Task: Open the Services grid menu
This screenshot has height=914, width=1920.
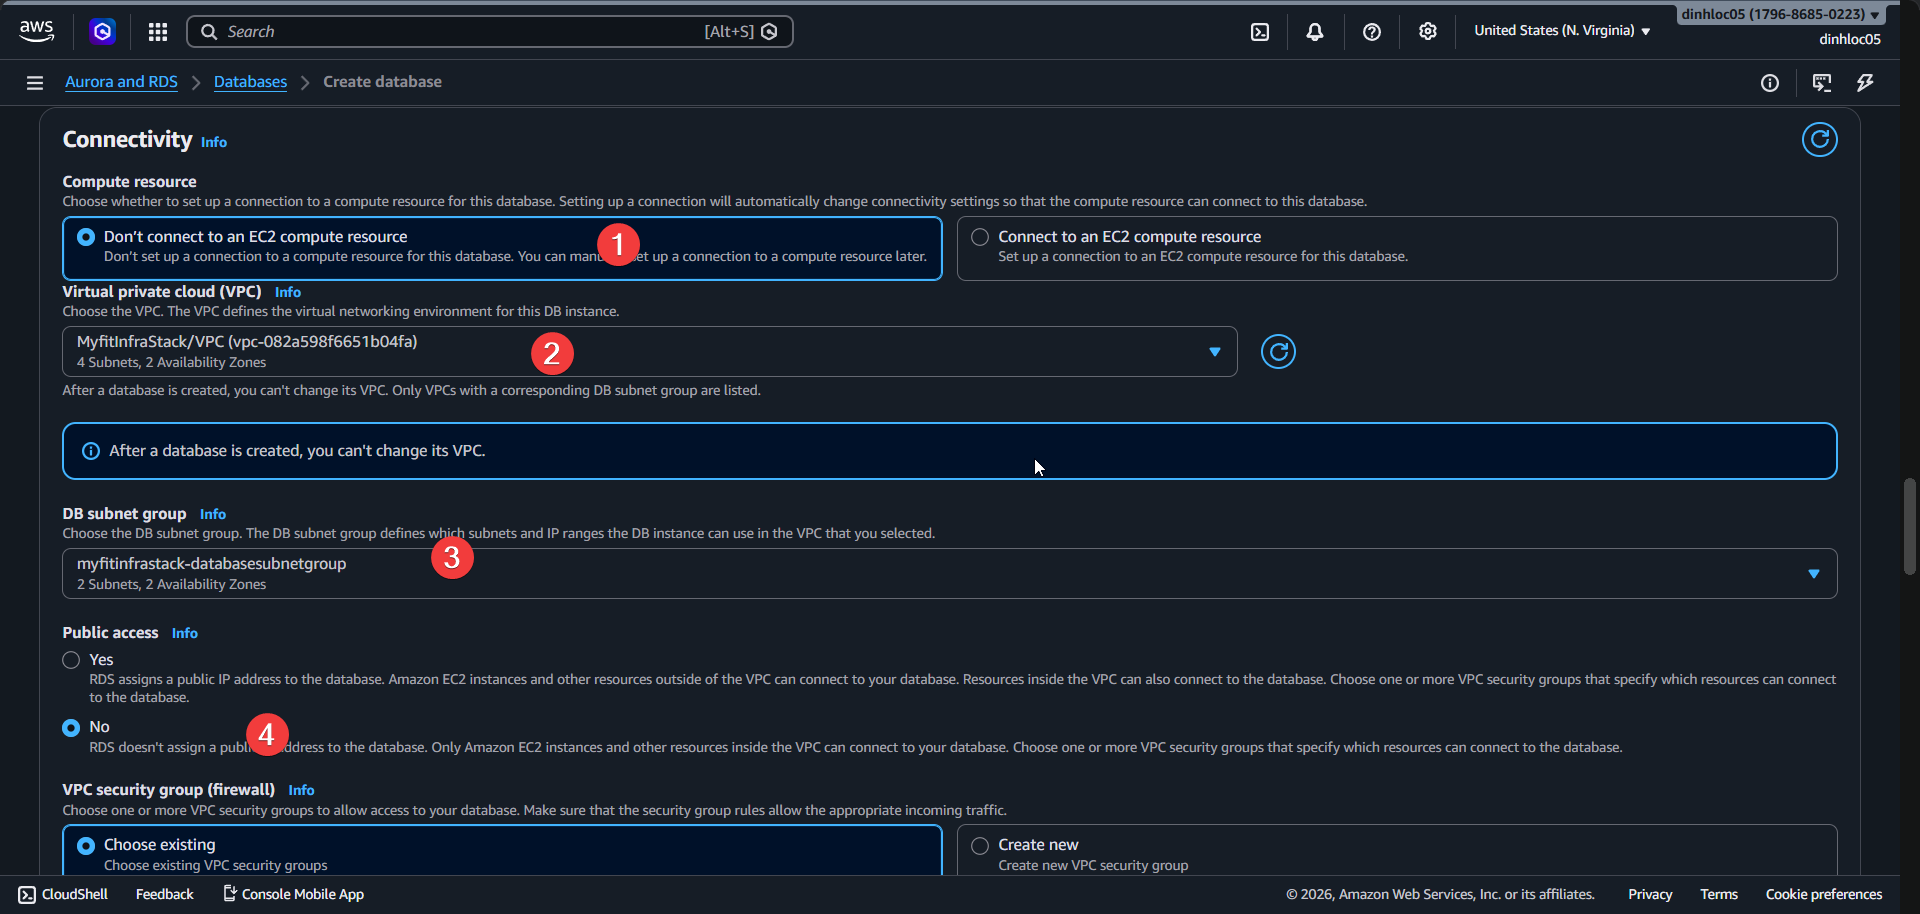Action: 157,31
